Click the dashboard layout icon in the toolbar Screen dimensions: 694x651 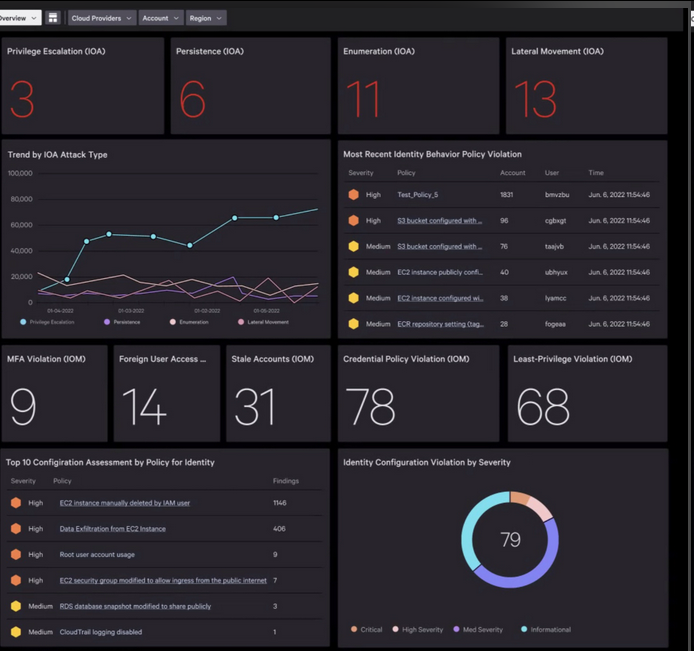(x=53, y=18)
